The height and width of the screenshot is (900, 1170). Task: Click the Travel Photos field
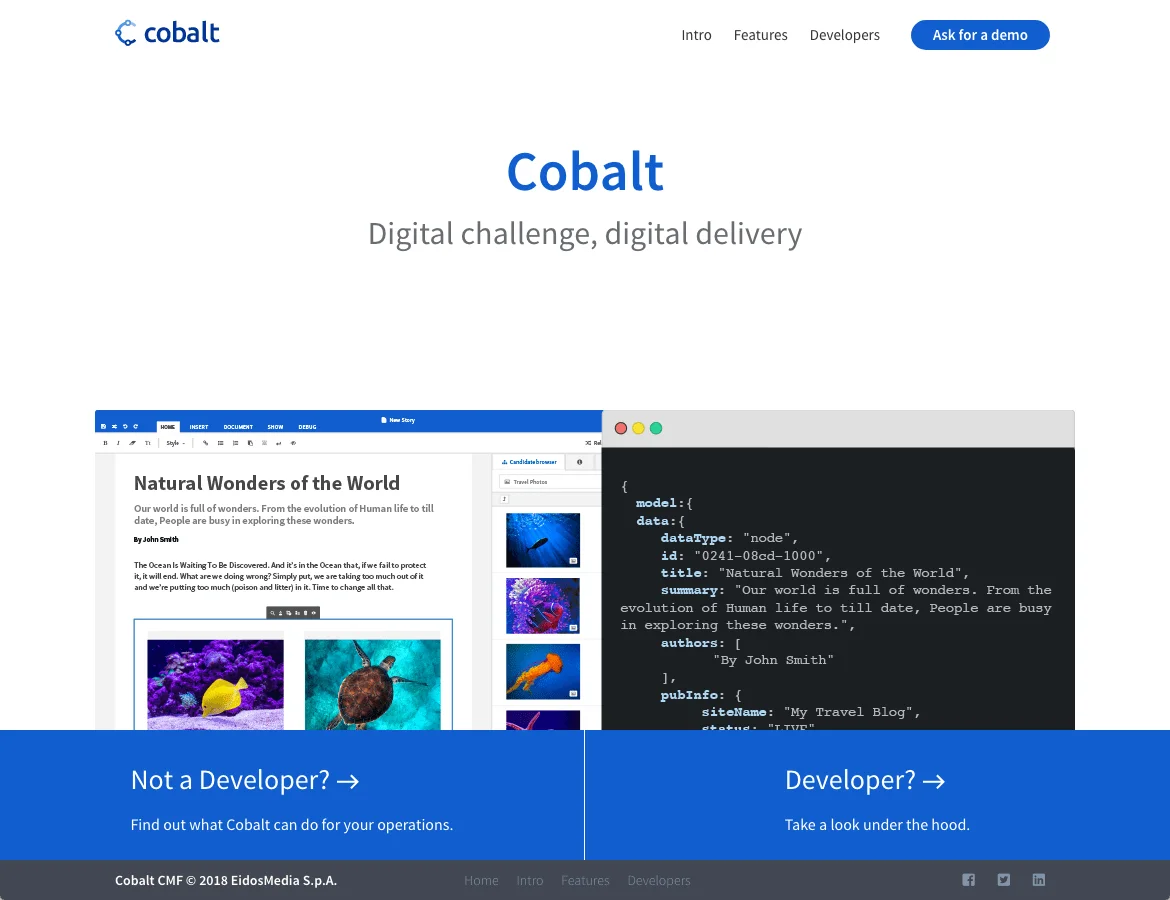(550, 482)
